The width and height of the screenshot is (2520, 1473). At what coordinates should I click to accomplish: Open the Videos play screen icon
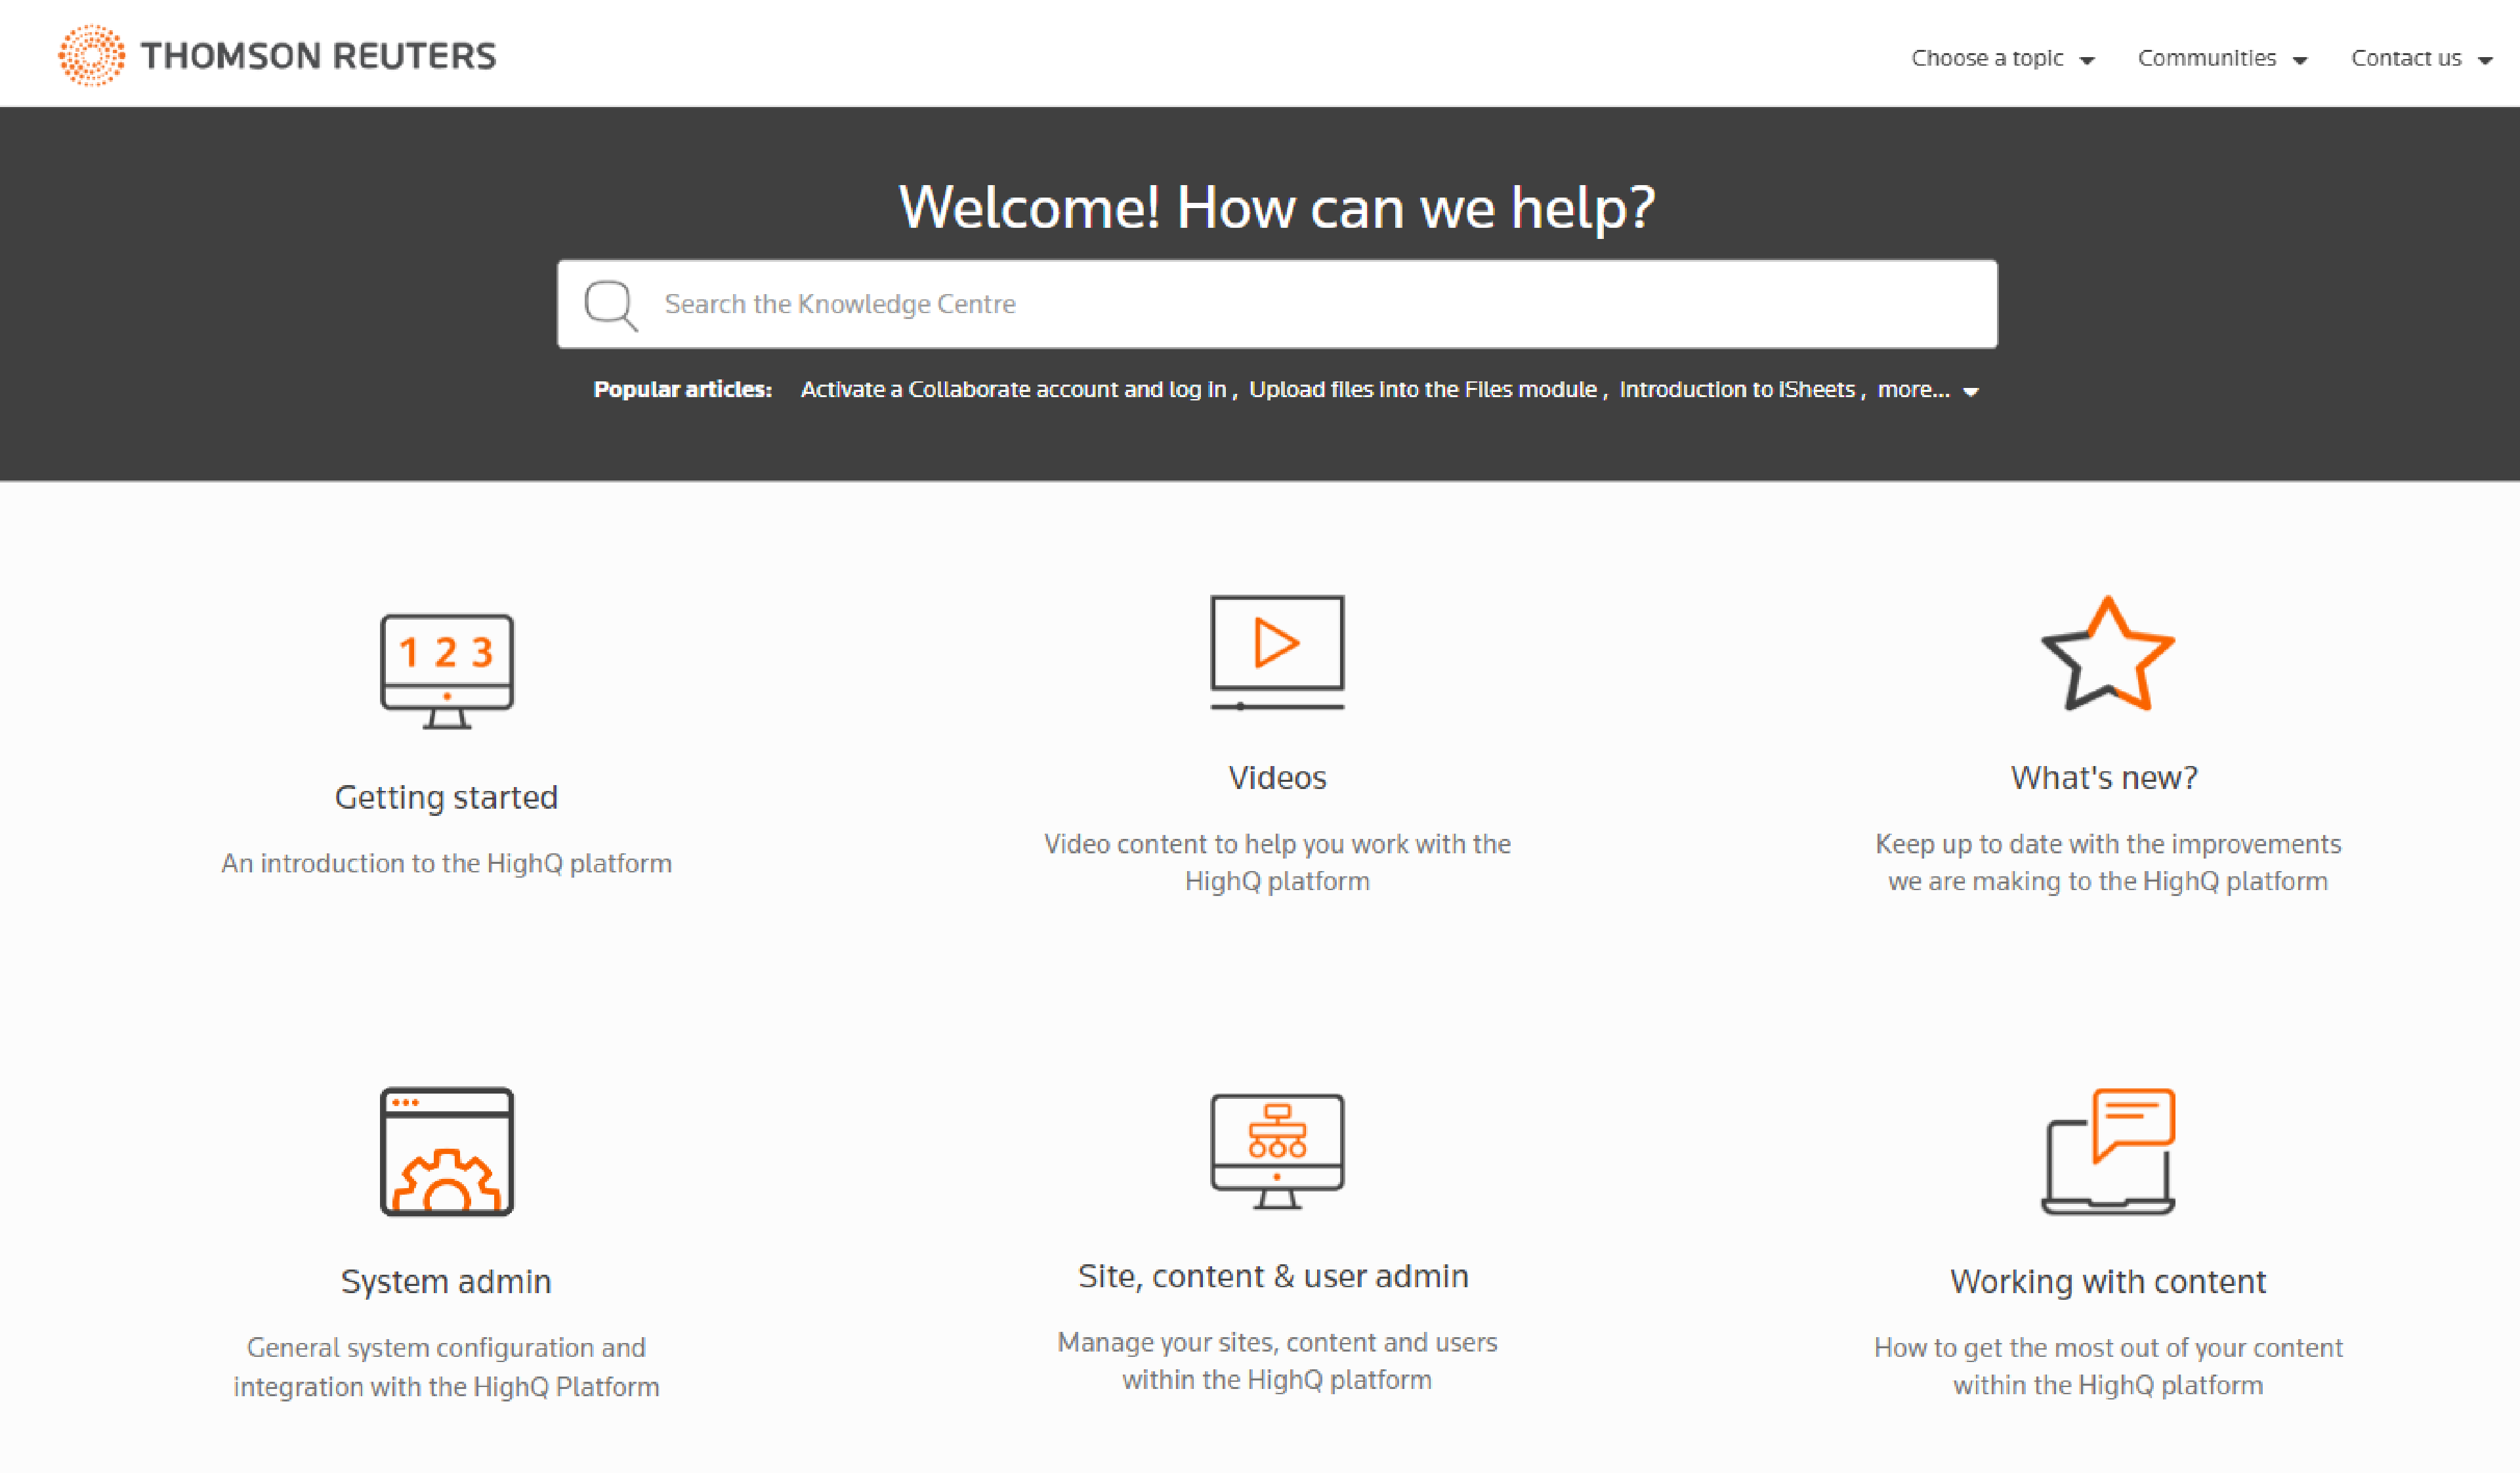click(1277, 652)
